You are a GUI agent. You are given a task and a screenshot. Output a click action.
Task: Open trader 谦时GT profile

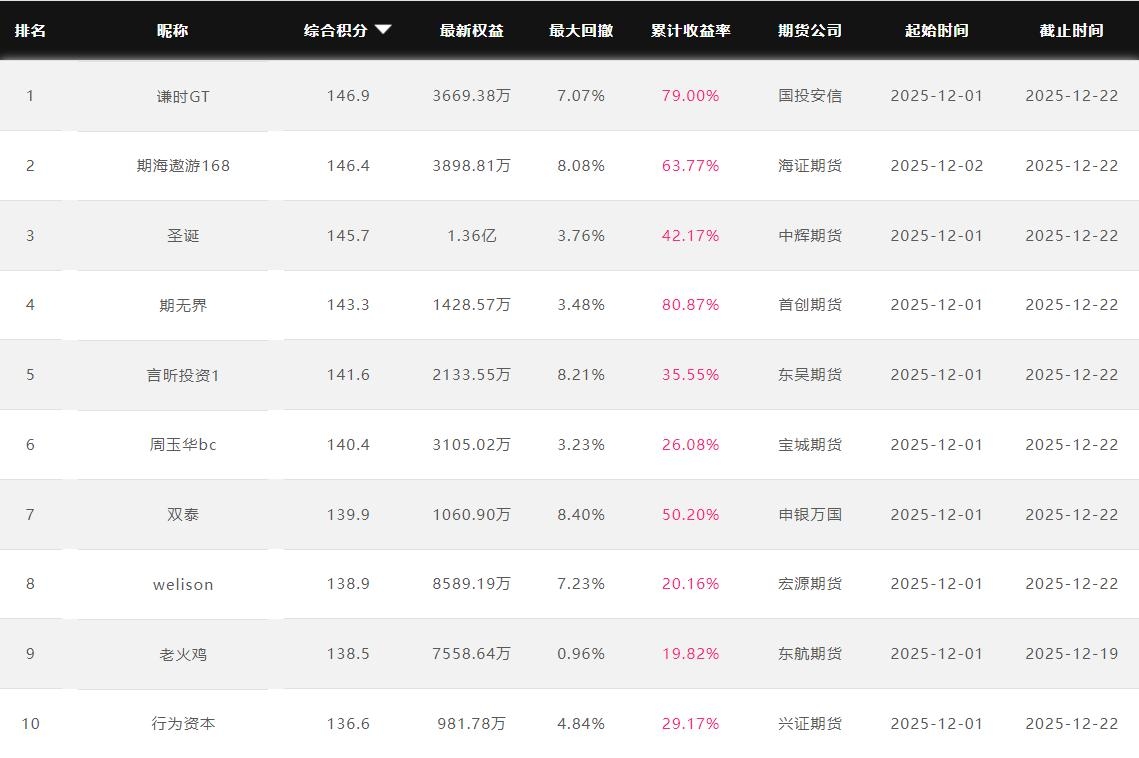coord(183,96)
